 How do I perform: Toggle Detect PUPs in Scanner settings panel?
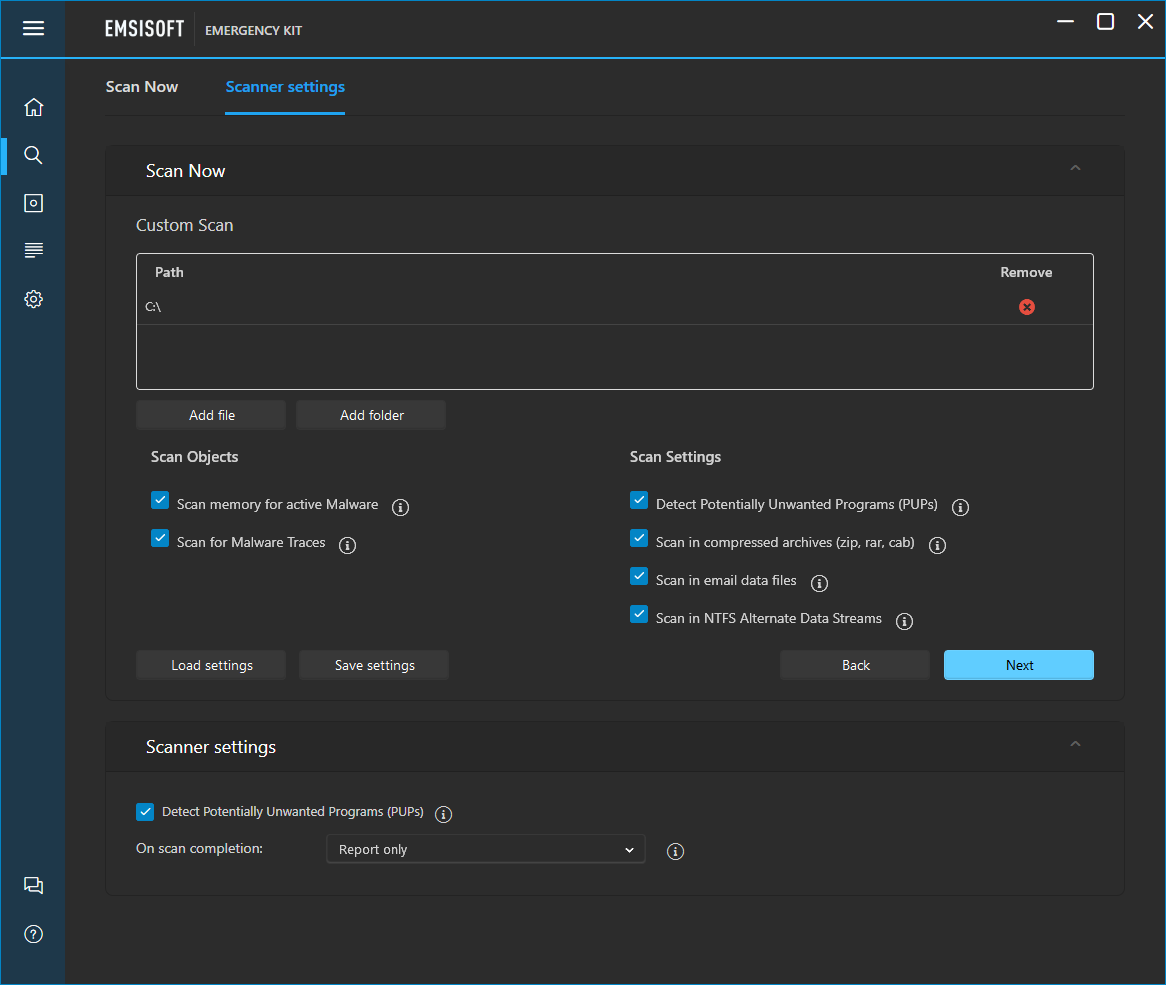(x=145, y=812)
